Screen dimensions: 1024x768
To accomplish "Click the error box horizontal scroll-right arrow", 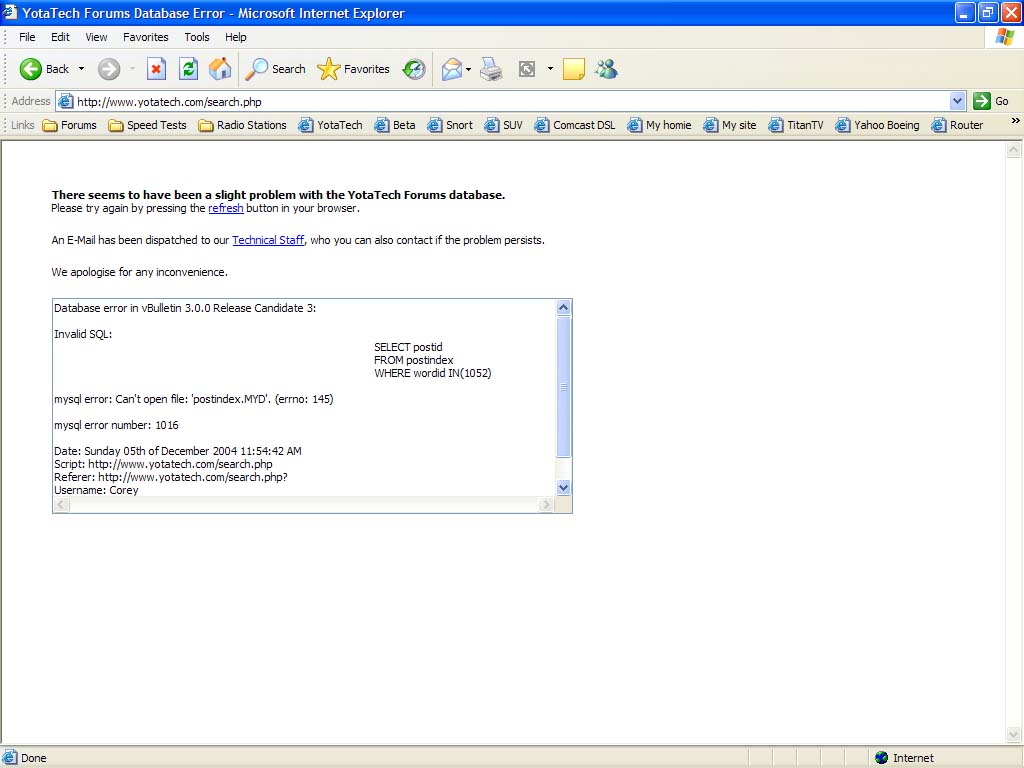I will (547, 504).
